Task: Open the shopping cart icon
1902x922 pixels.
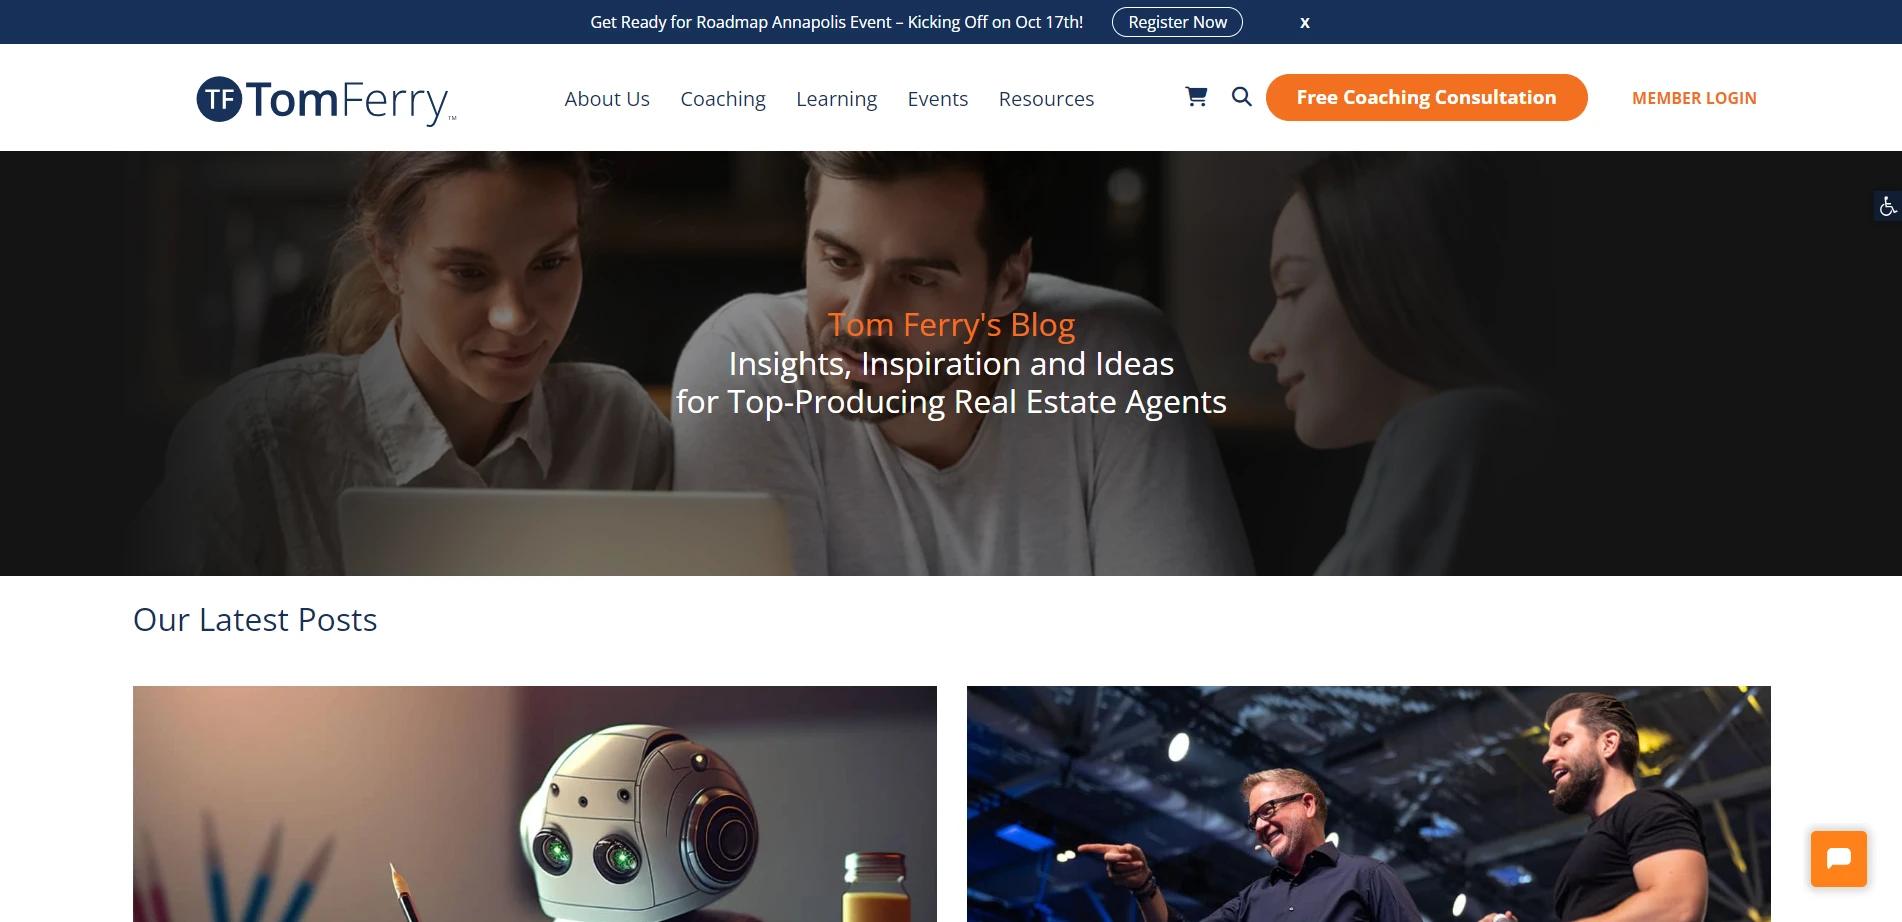Action: pyautogui.click(x=1196, y=97)
